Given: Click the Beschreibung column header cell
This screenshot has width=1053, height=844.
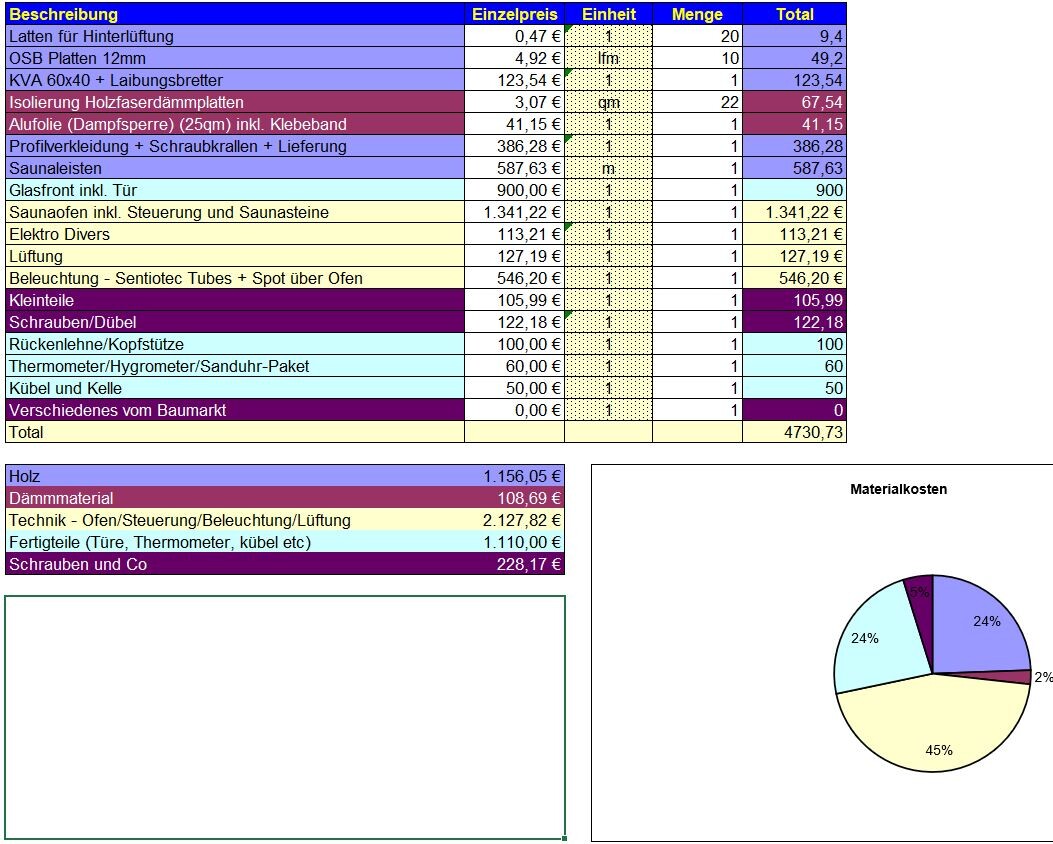Looking at the screenshot, I should 235,14.
